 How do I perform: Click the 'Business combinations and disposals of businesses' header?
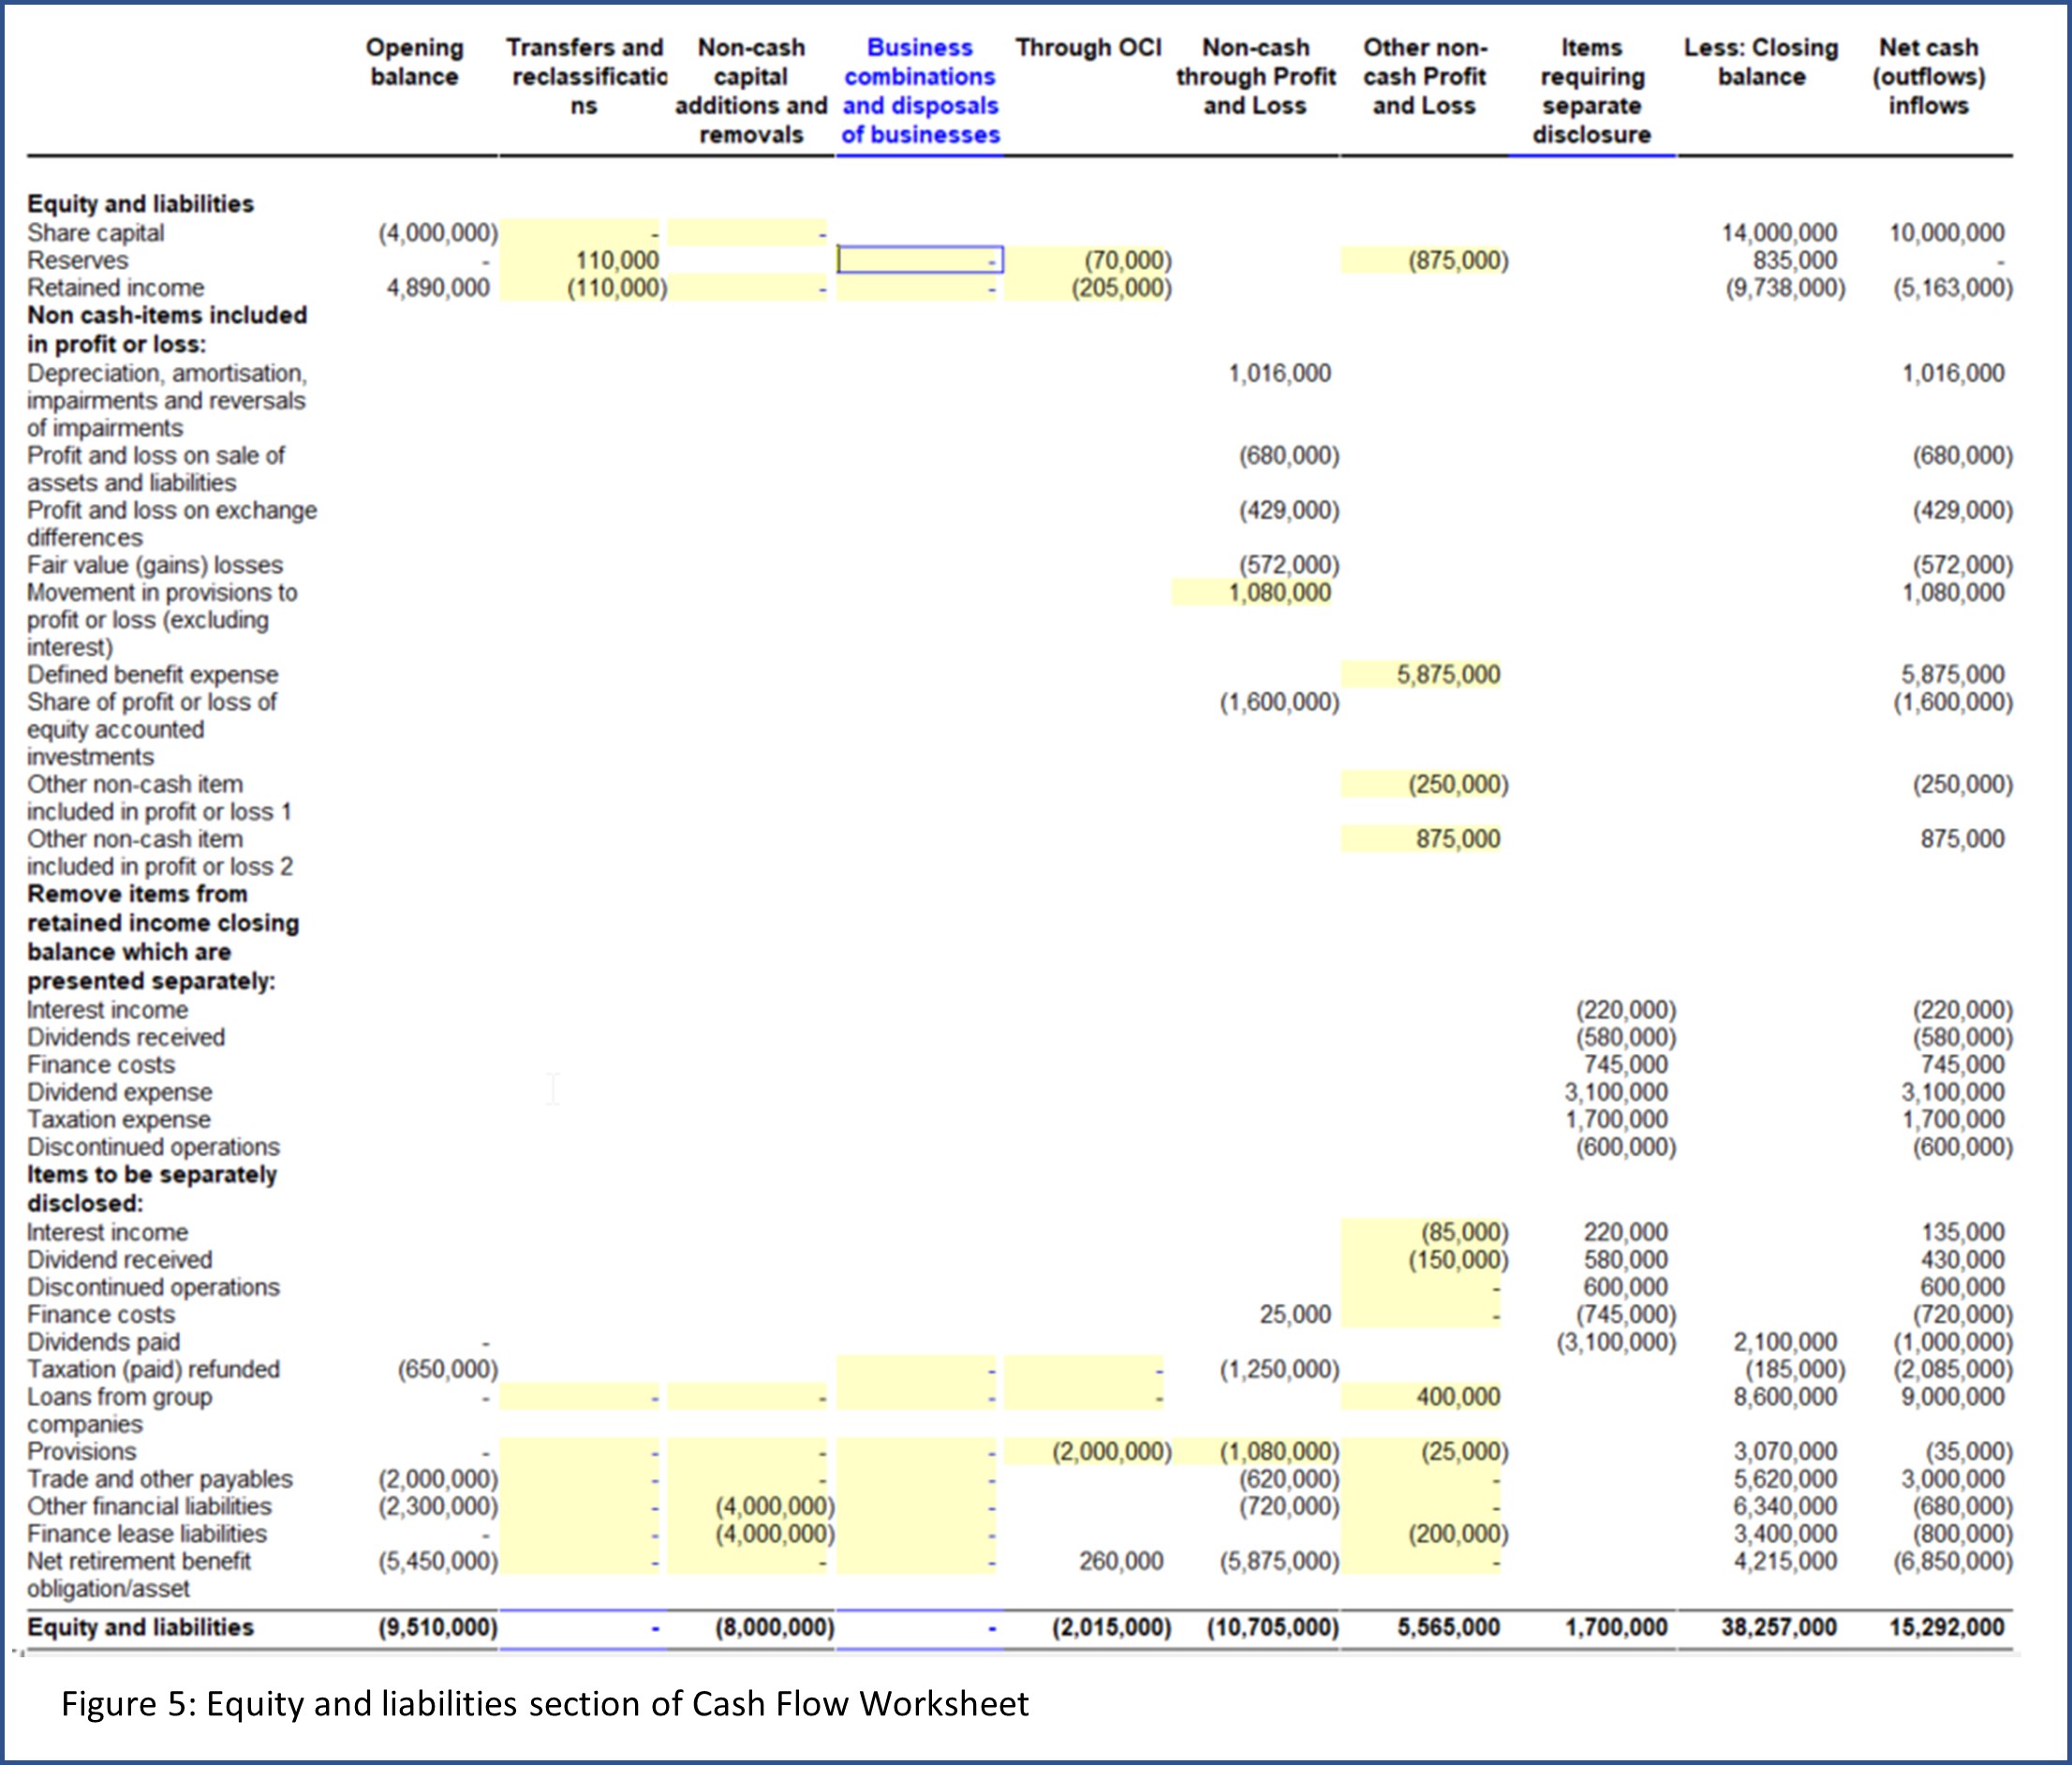pos(919,91)
